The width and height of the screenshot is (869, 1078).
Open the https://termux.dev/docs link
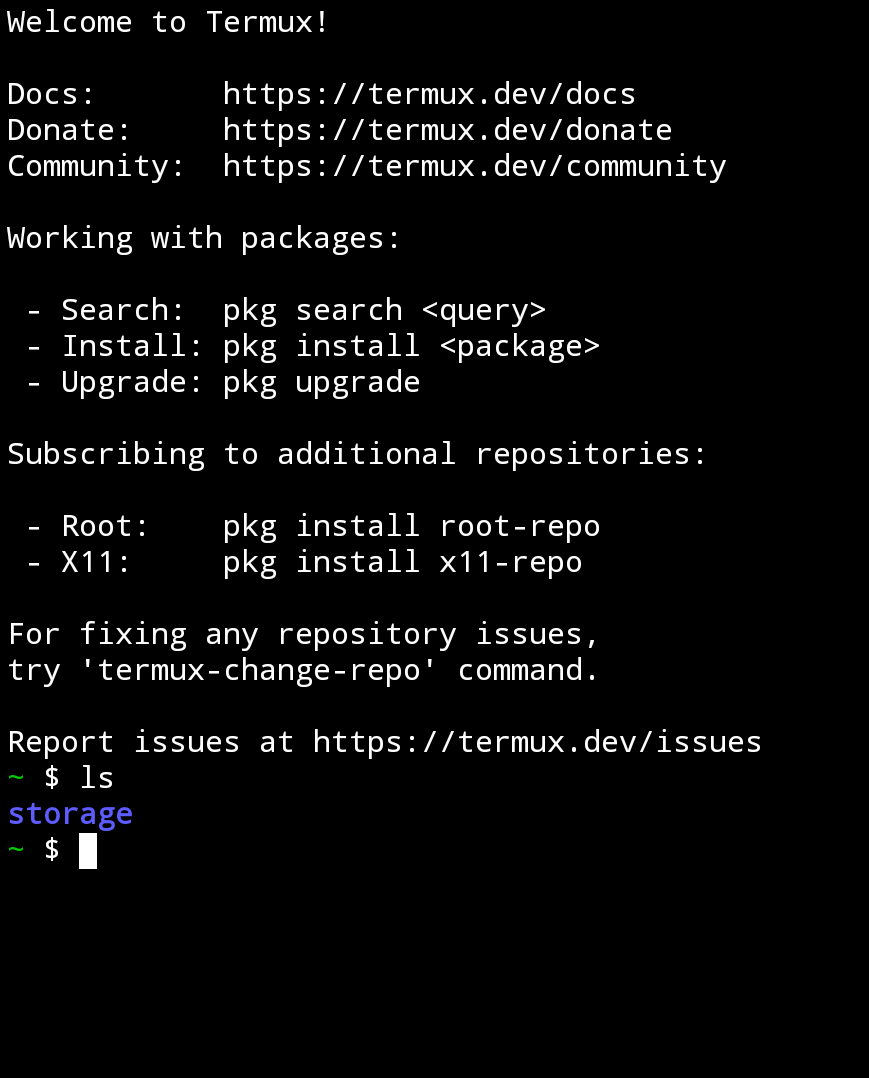click(429, 94)
